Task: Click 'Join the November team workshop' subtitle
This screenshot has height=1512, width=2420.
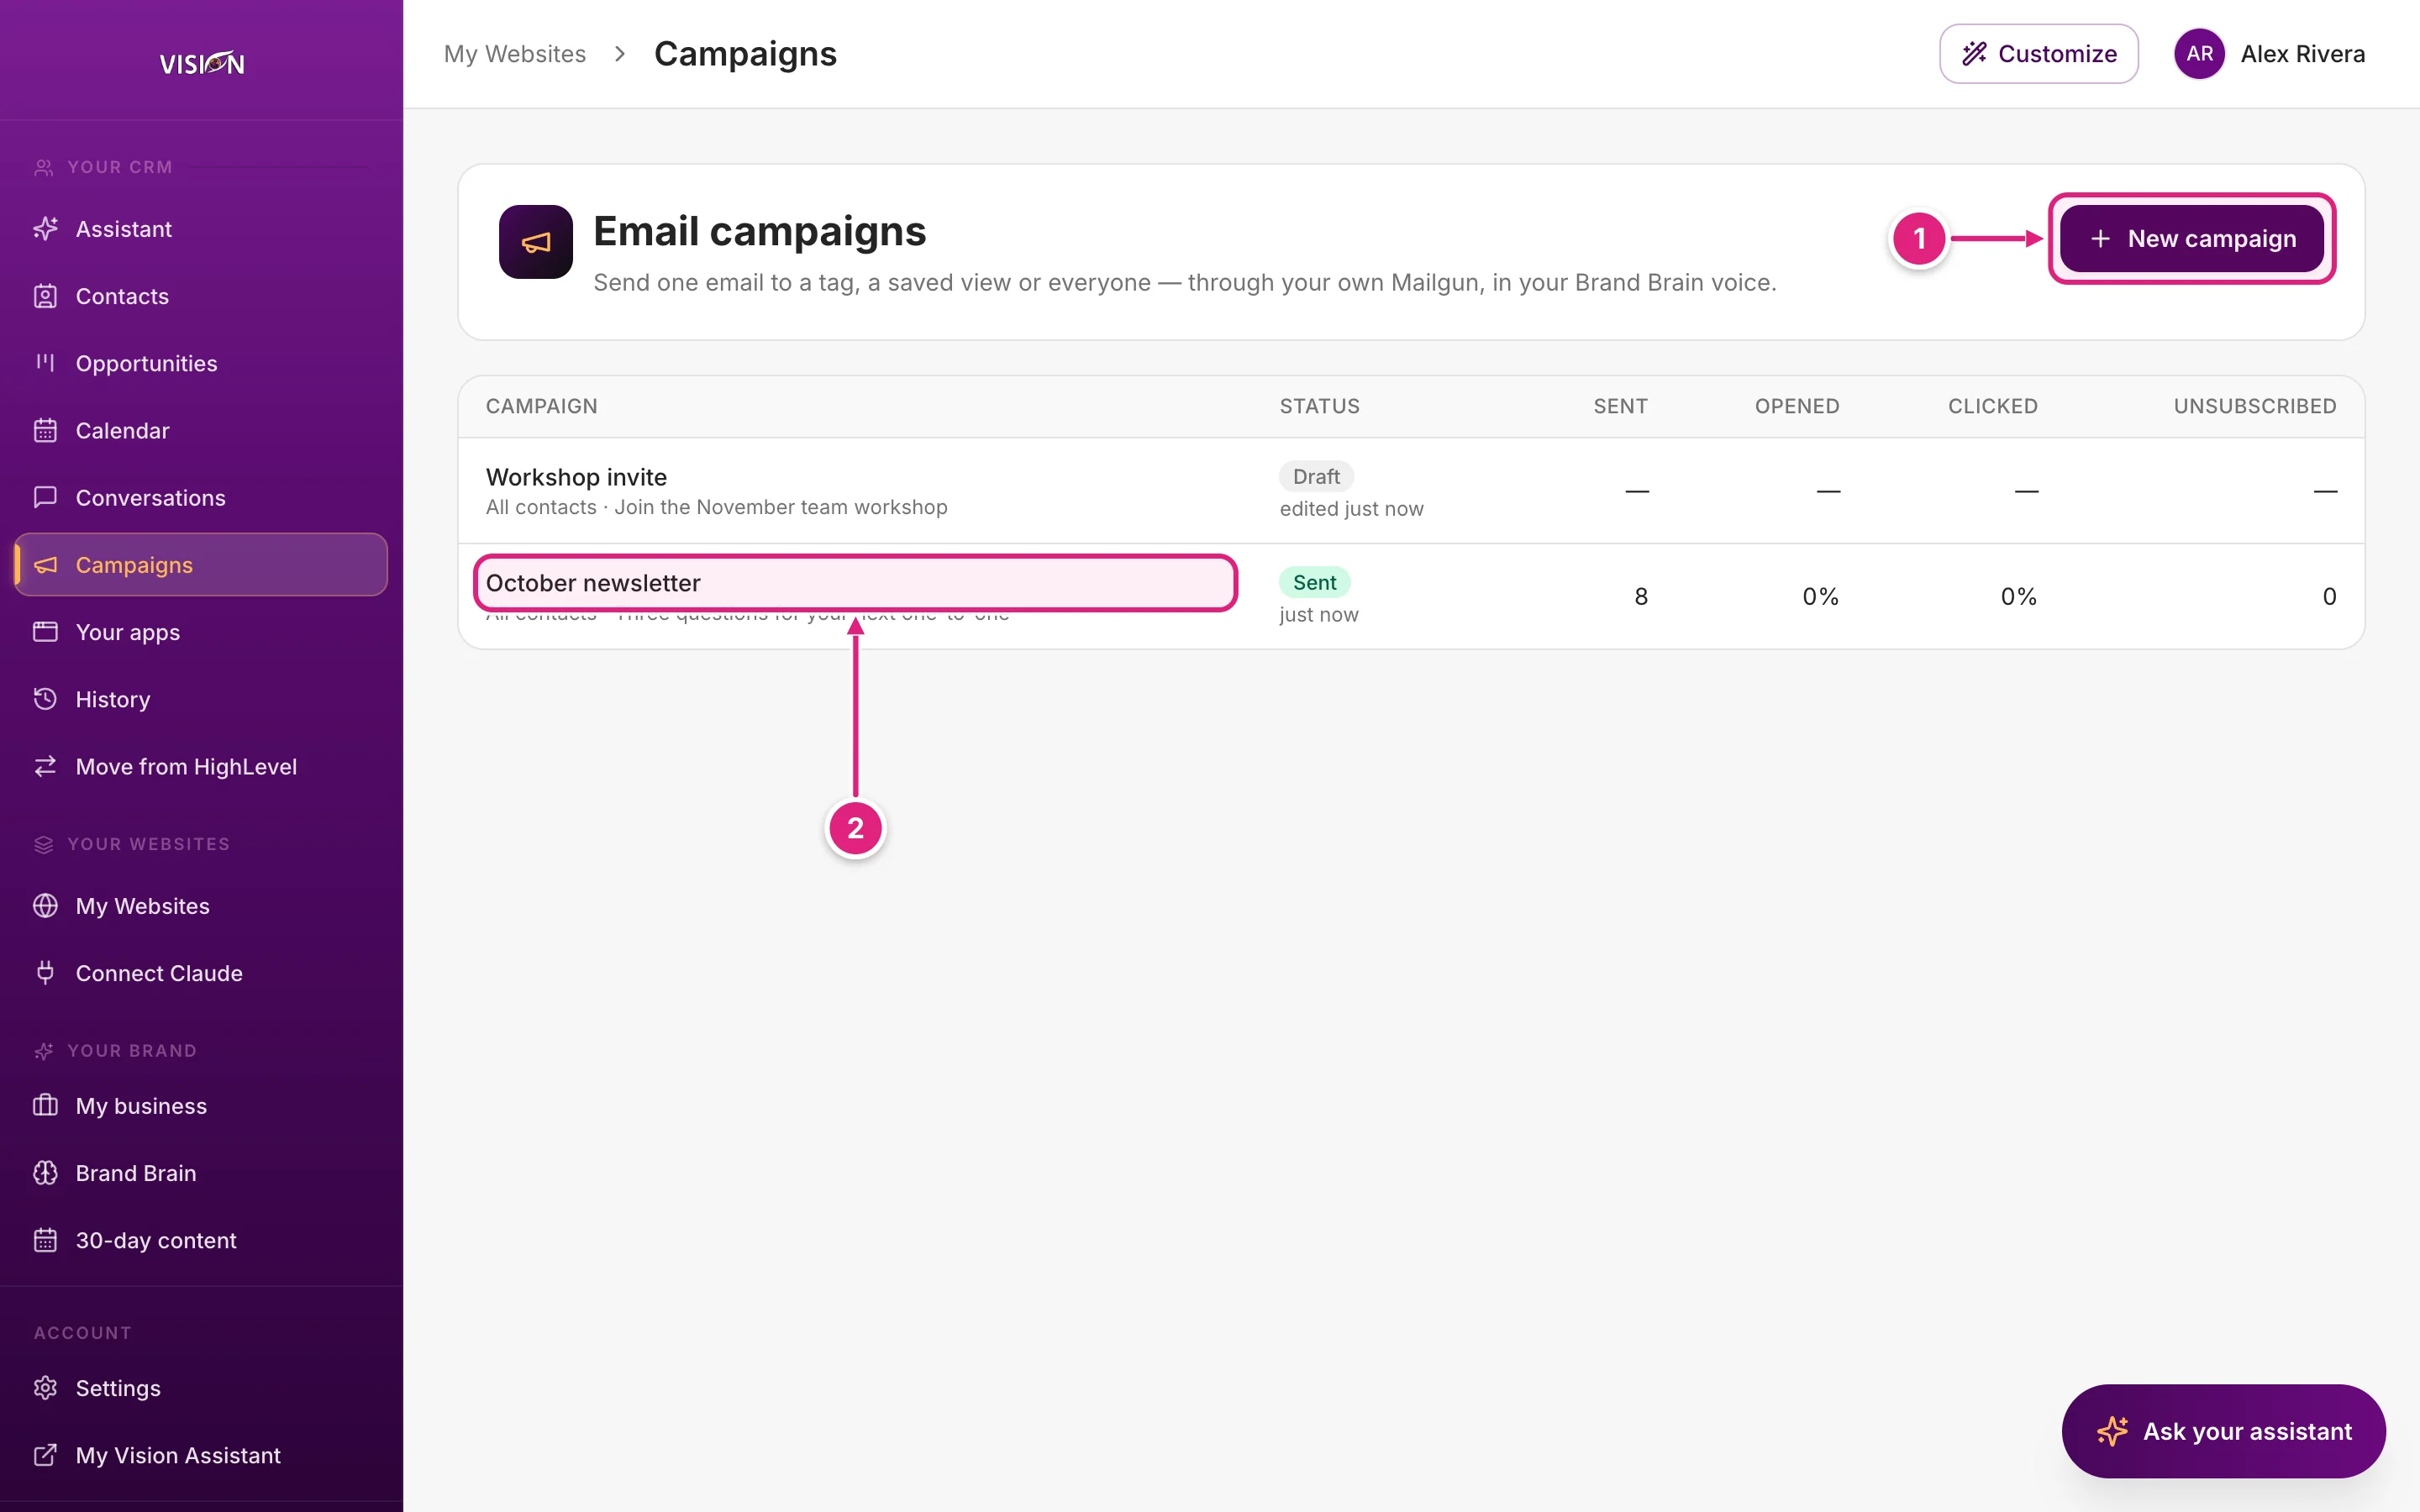Action: coord(781,507)
